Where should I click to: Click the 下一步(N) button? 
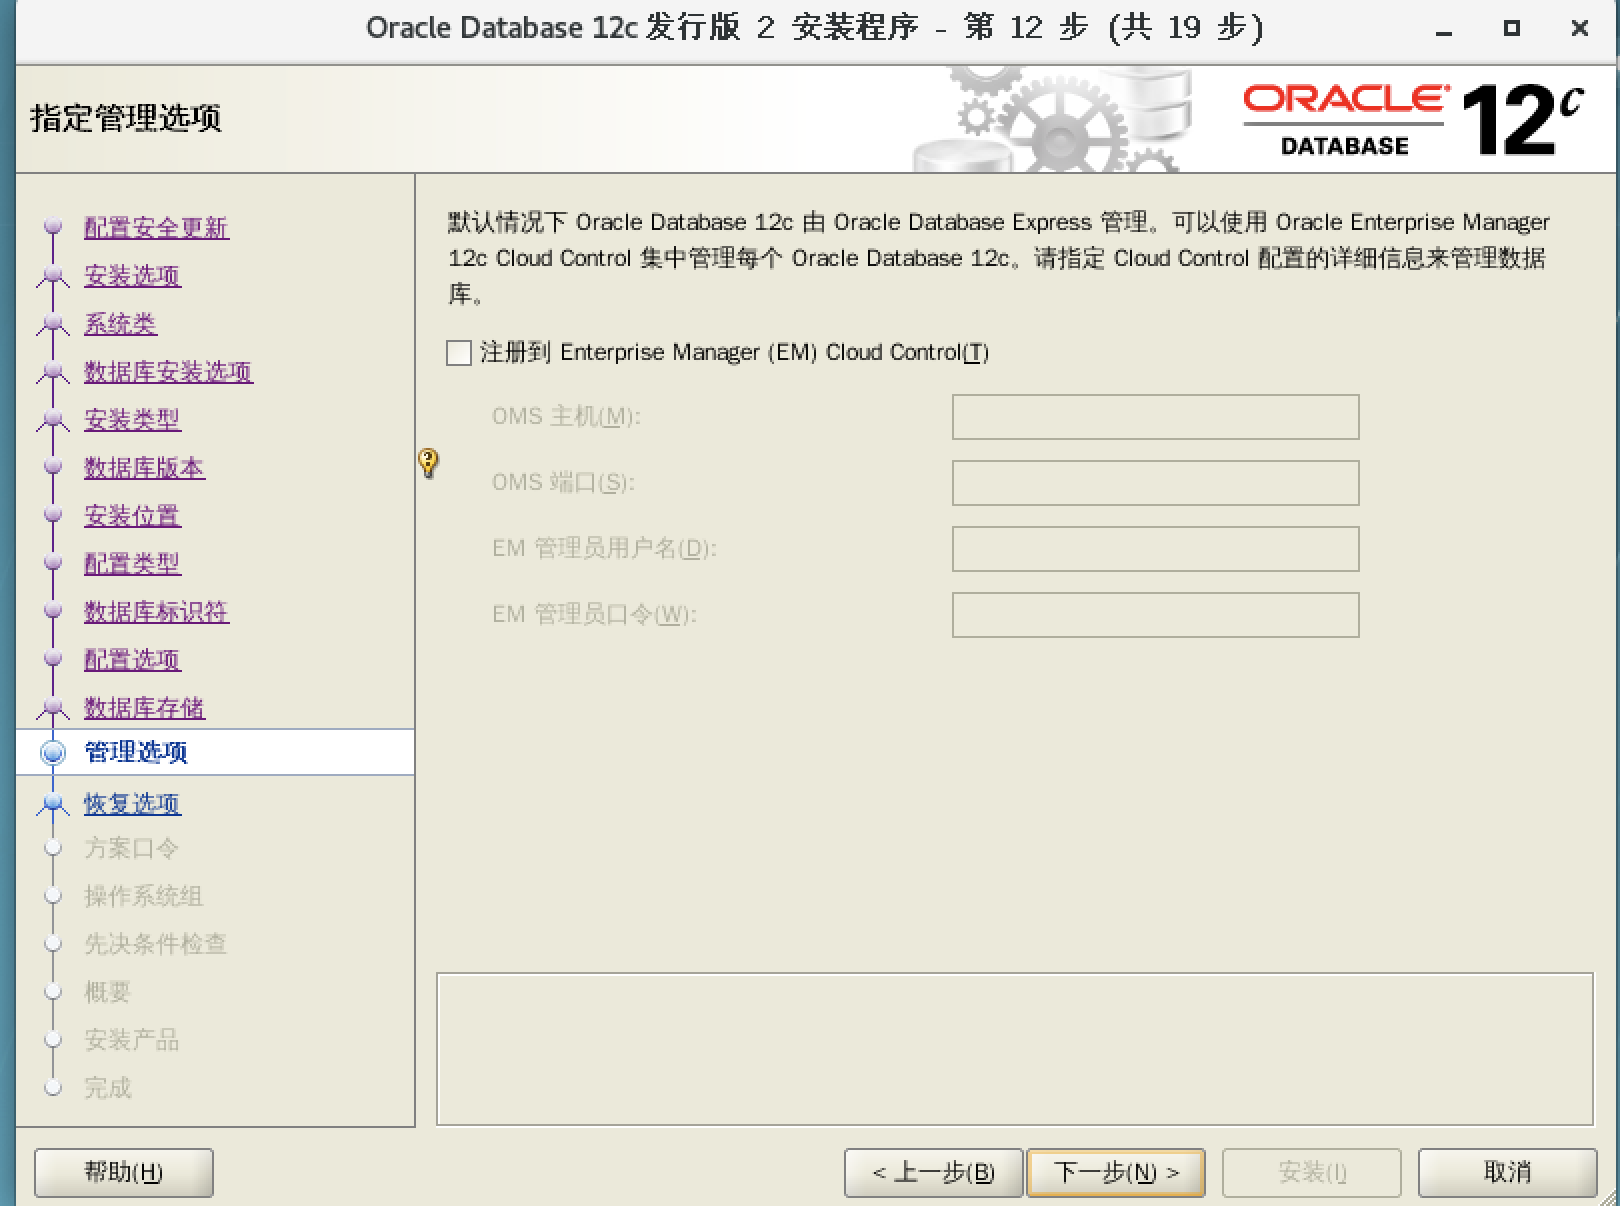point(1114,1172)
